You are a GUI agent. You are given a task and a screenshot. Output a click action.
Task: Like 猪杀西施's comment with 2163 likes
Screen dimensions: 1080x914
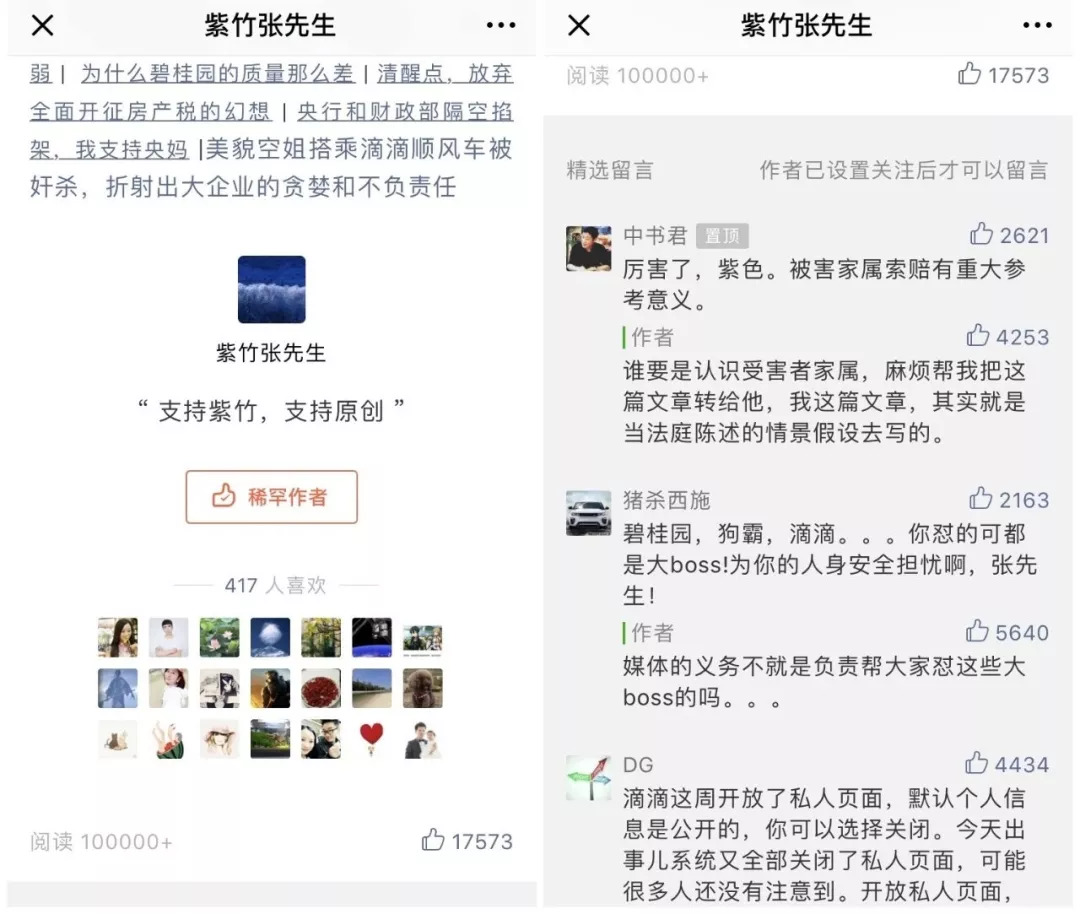(x=981, y=498)
